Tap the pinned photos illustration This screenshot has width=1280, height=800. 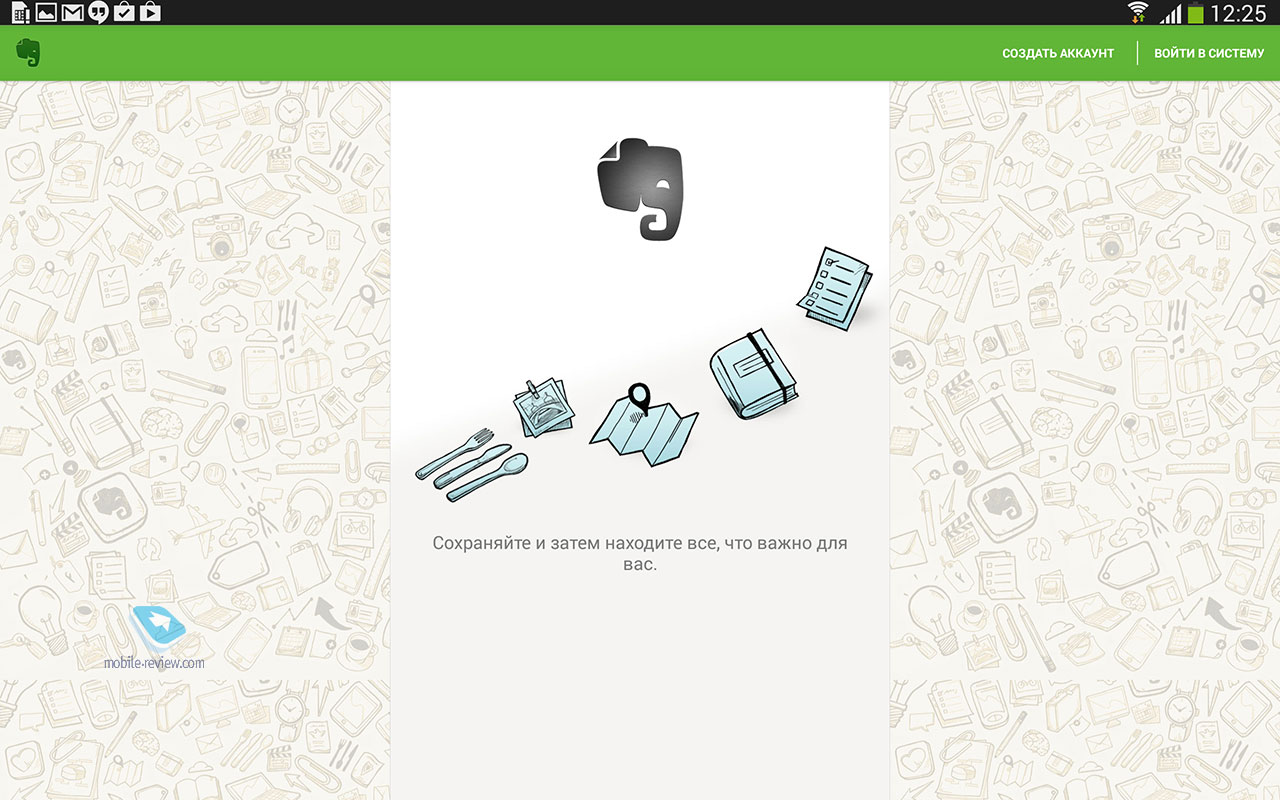pyautogui.click(x=543, y=406)
